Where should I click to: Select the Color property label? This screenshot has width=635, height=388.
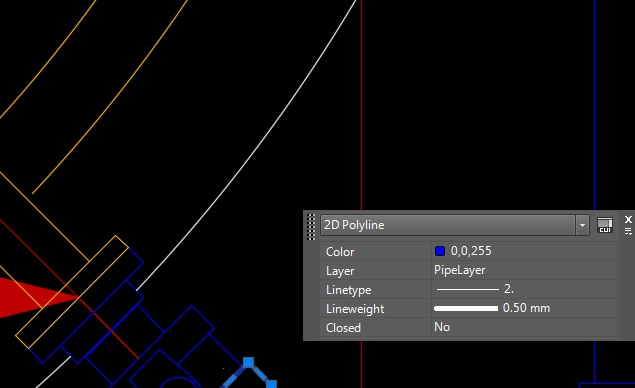tap(340, 252)
